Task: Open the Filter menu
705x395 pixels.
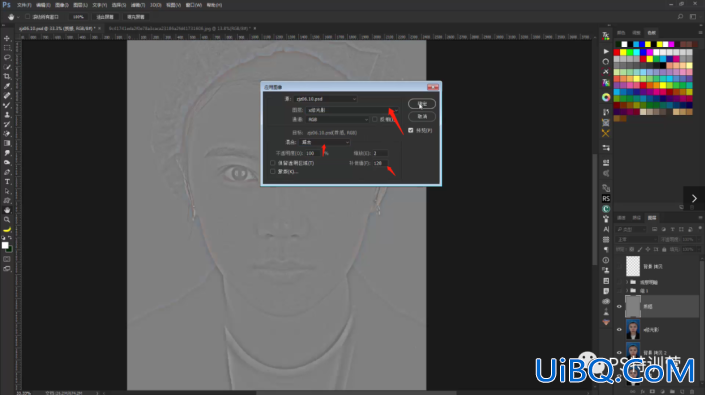Action: (138, 5)
